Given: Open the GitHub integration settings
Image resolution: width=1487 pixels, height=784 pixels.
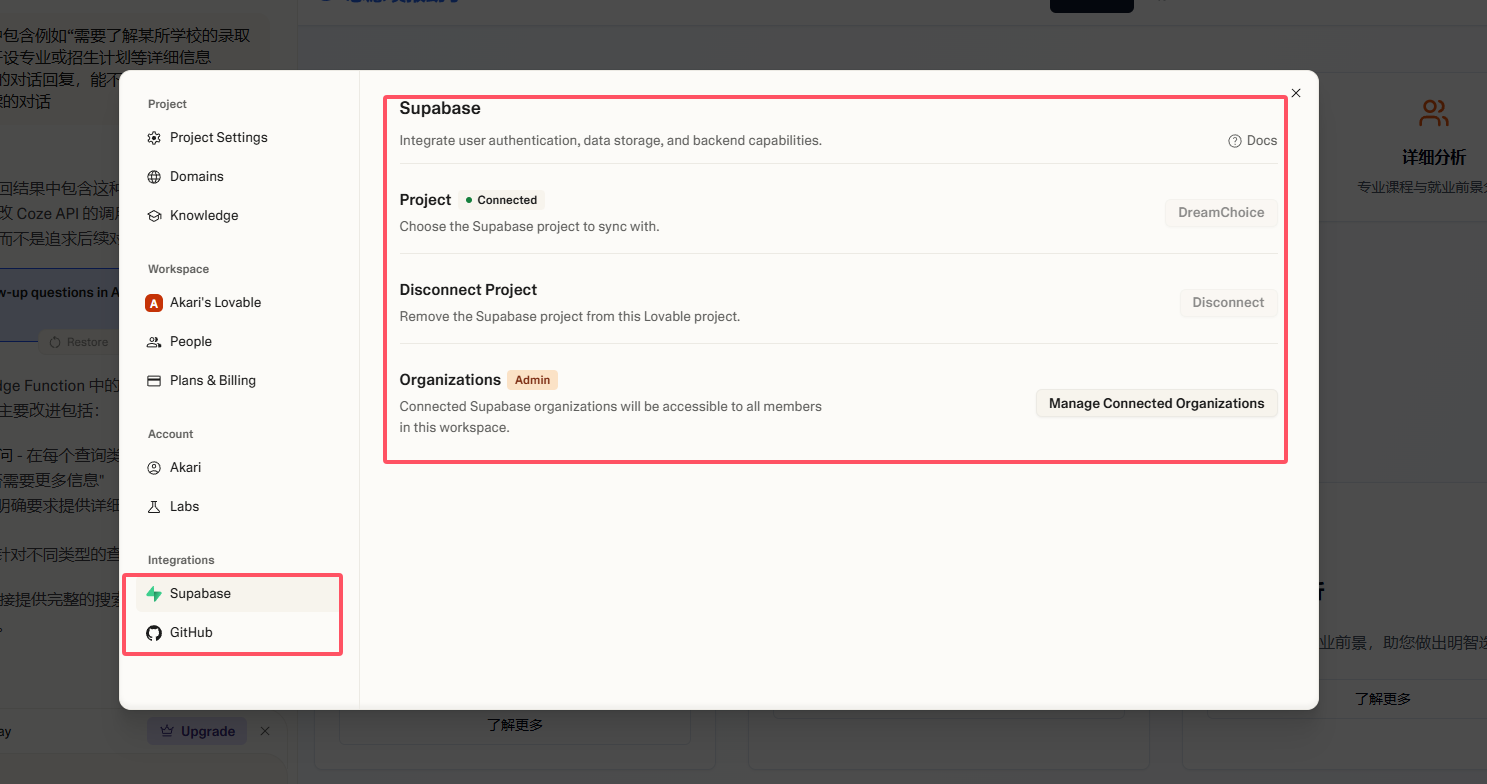Looking at the screenshot, I should click(238, 633).
